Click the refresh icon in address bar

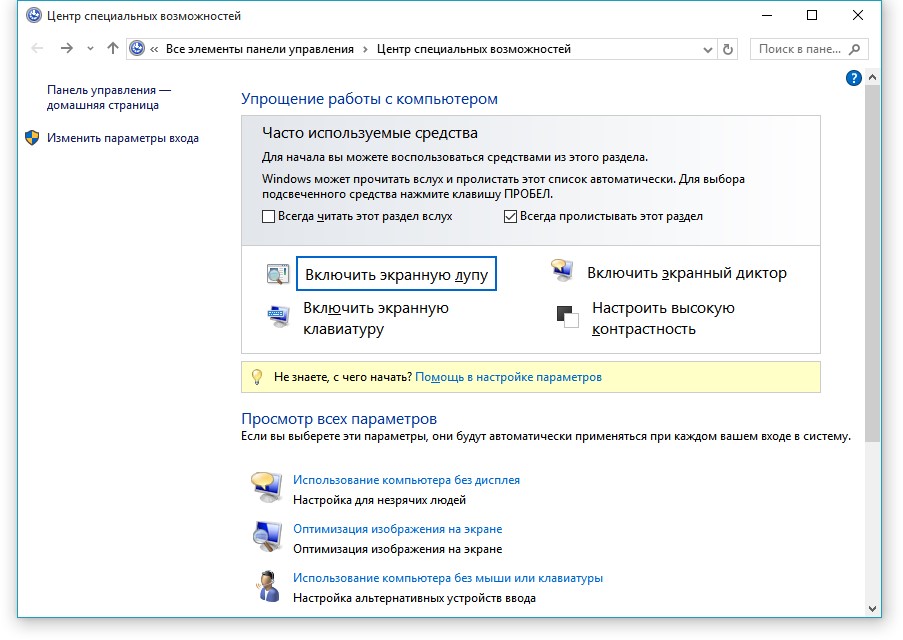pyautogui.click(x=728, y=49)
